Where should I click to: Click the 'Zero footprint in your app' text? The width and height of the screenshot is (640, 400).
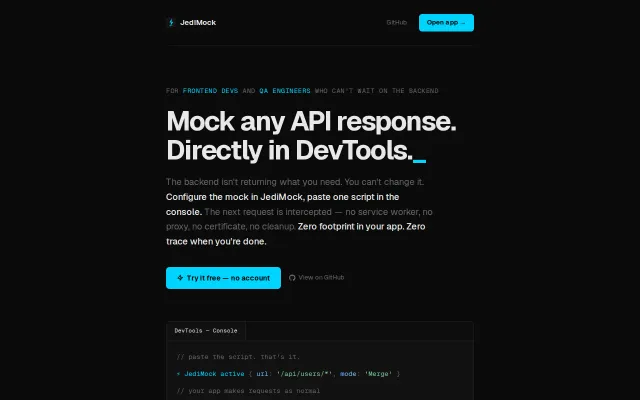[351, 227]
